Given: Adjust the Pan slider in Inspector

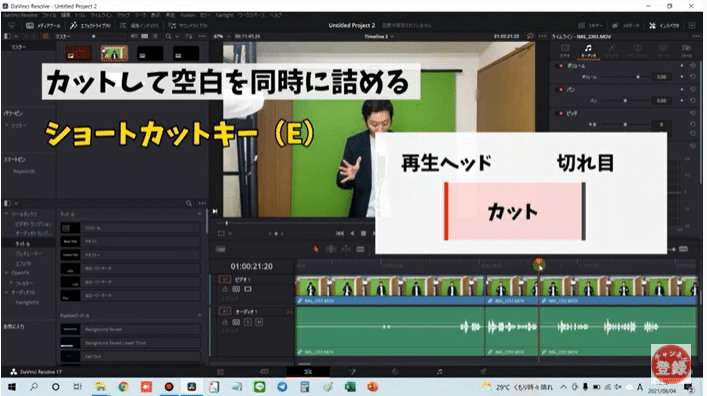Looking at the screenshot, I should pos(625,101).
